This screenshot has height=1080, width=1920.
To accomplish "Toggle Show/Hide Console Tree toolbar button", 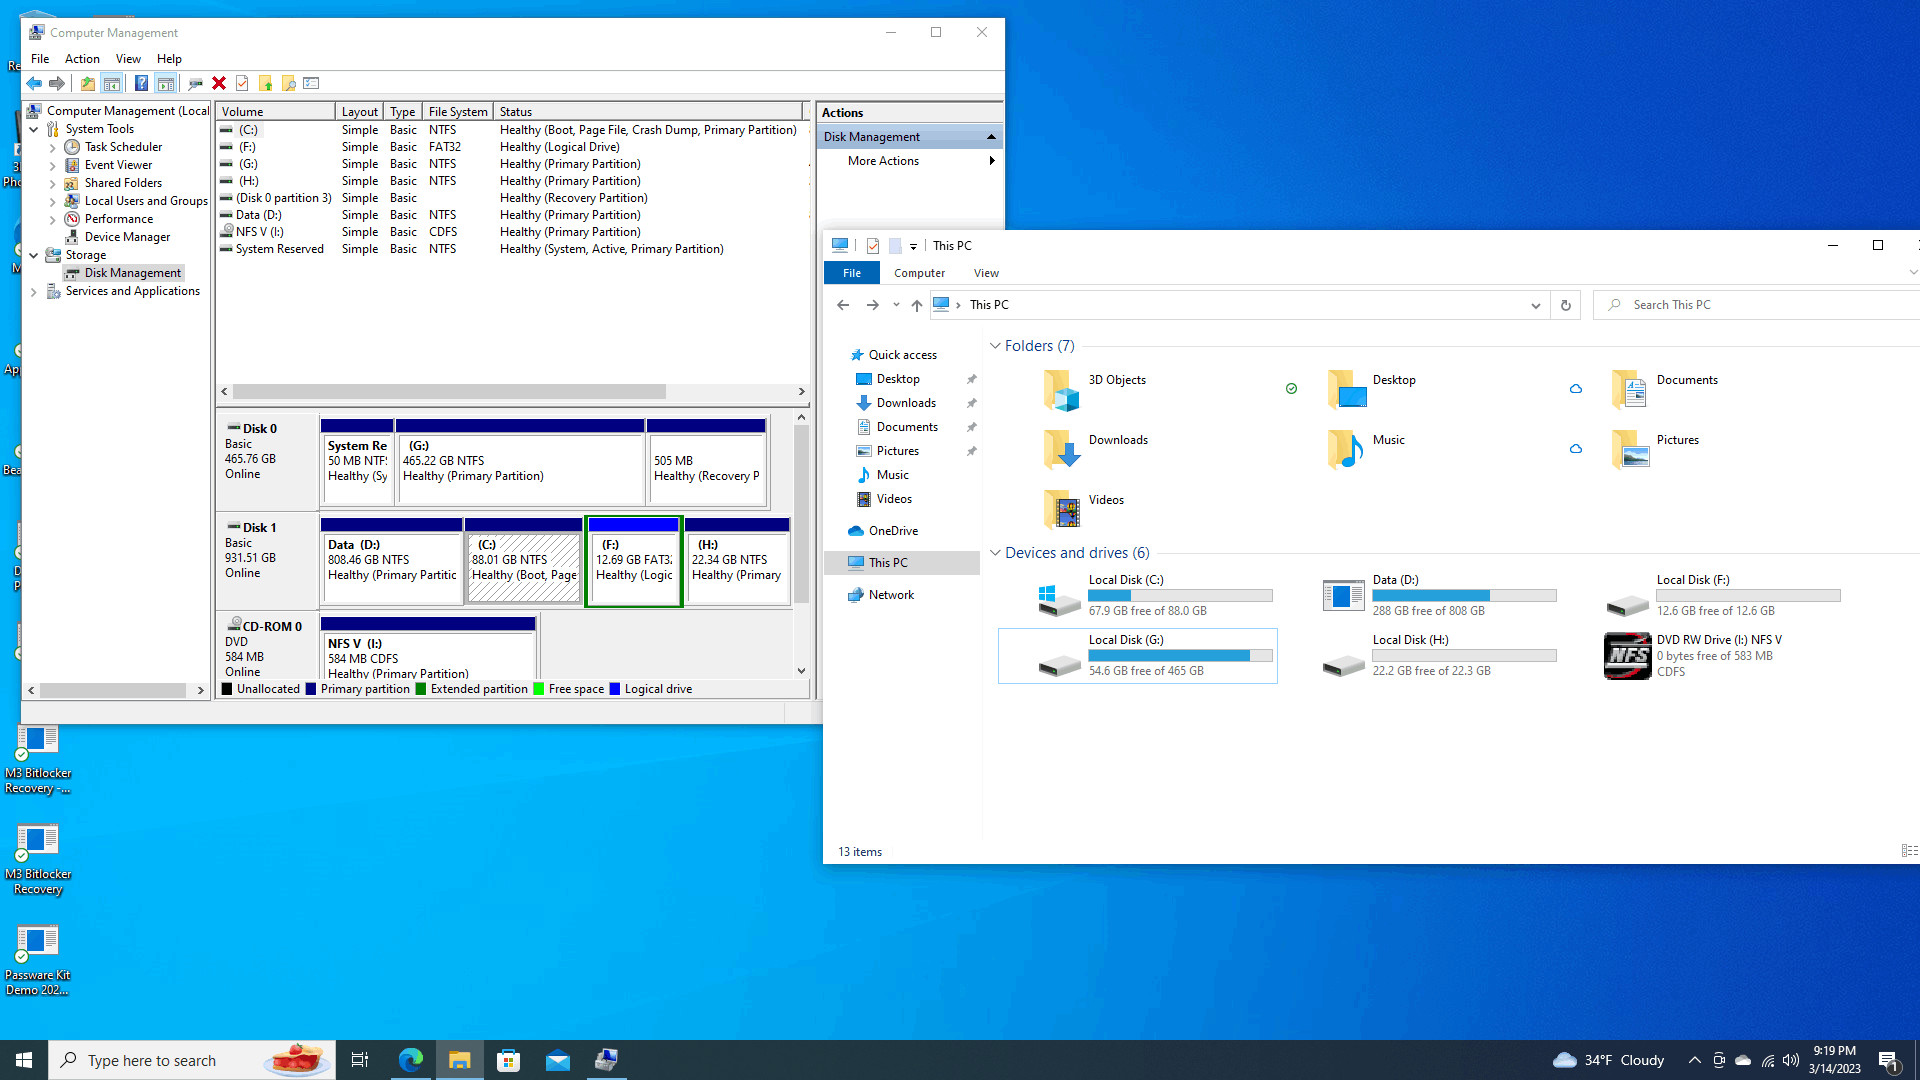I will (x=112, y=84).
